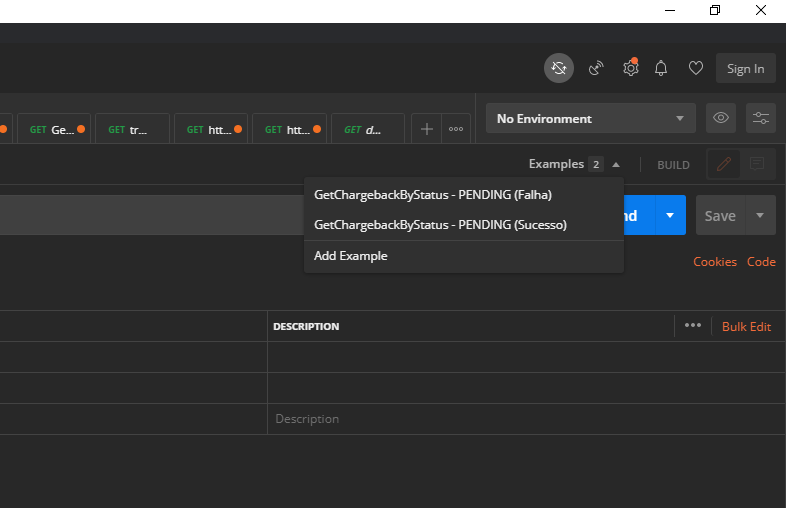
Task: Restore down the Postman window
Action: click(x=715, y=11)
